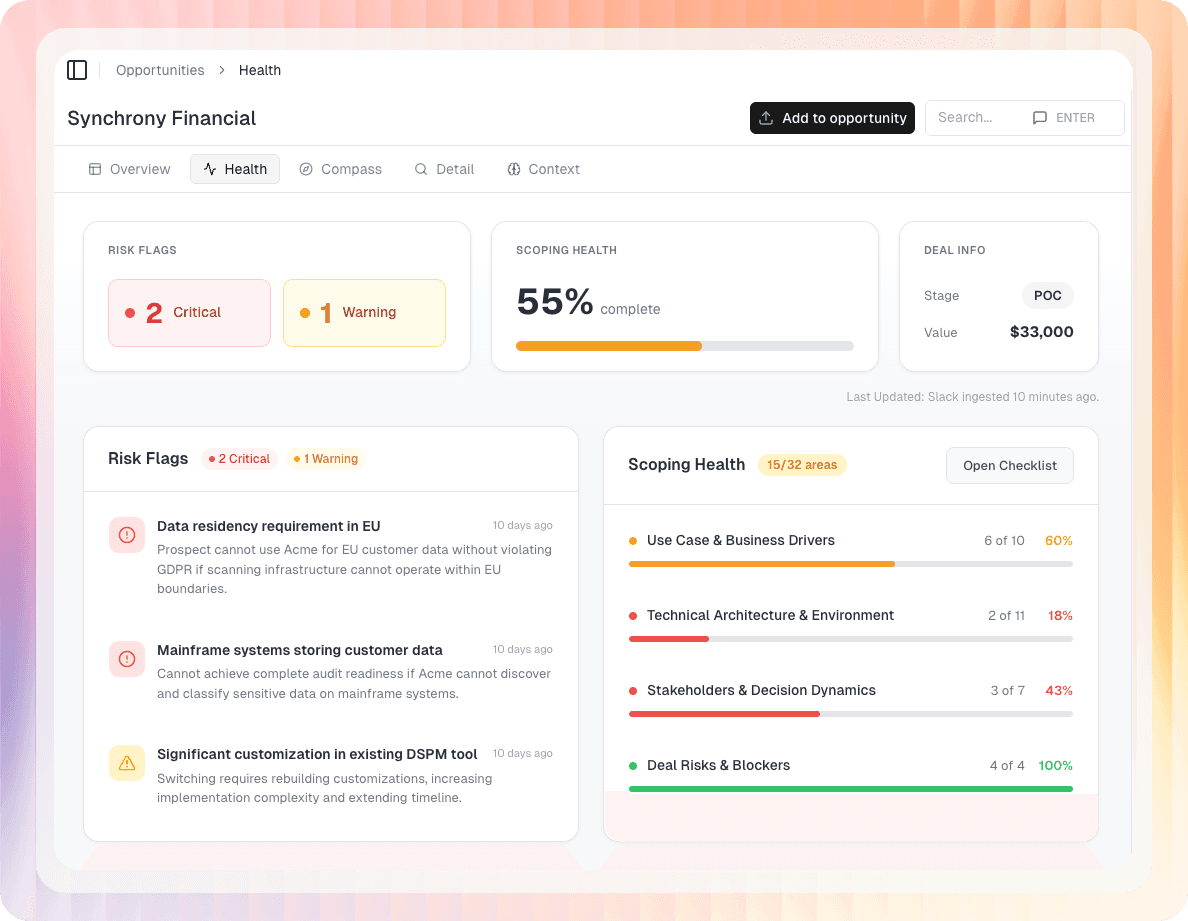Click the 1 Warning pill in Risk Flags
The height and width of the screenshot is (921, 1188).
[326, 459]
